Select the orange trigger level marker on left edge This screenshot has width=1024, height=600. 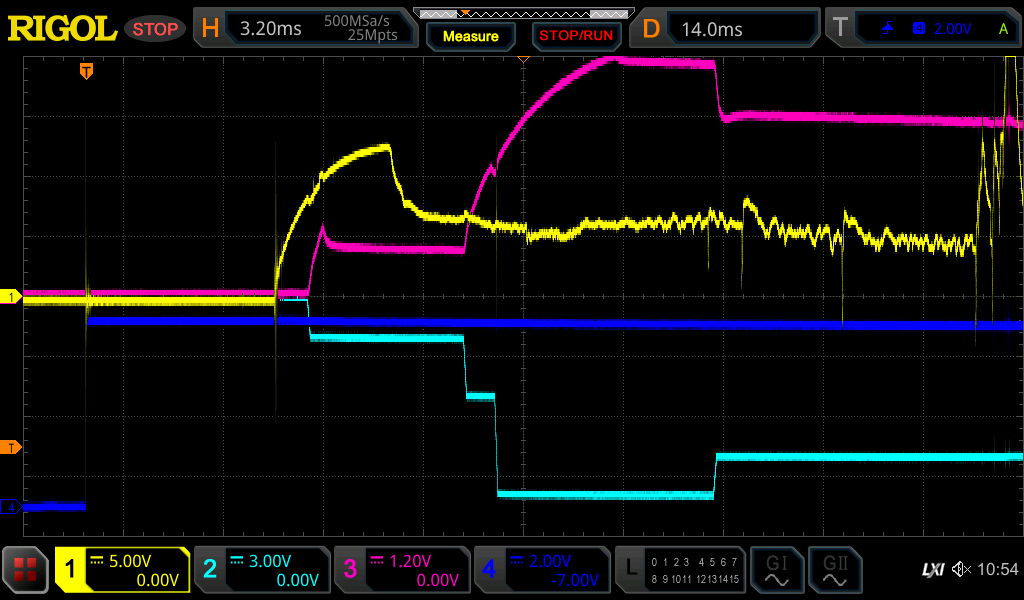[11, 447]
